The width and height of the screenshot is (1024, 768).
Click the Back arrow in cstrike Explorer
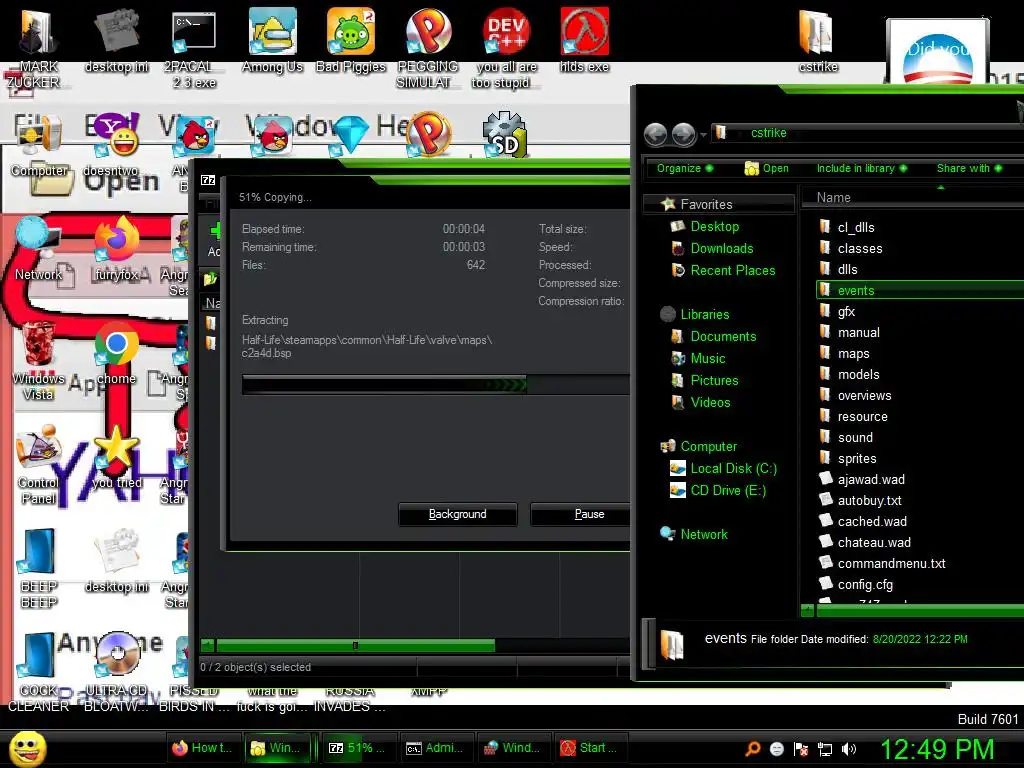[x=656, y=134]
